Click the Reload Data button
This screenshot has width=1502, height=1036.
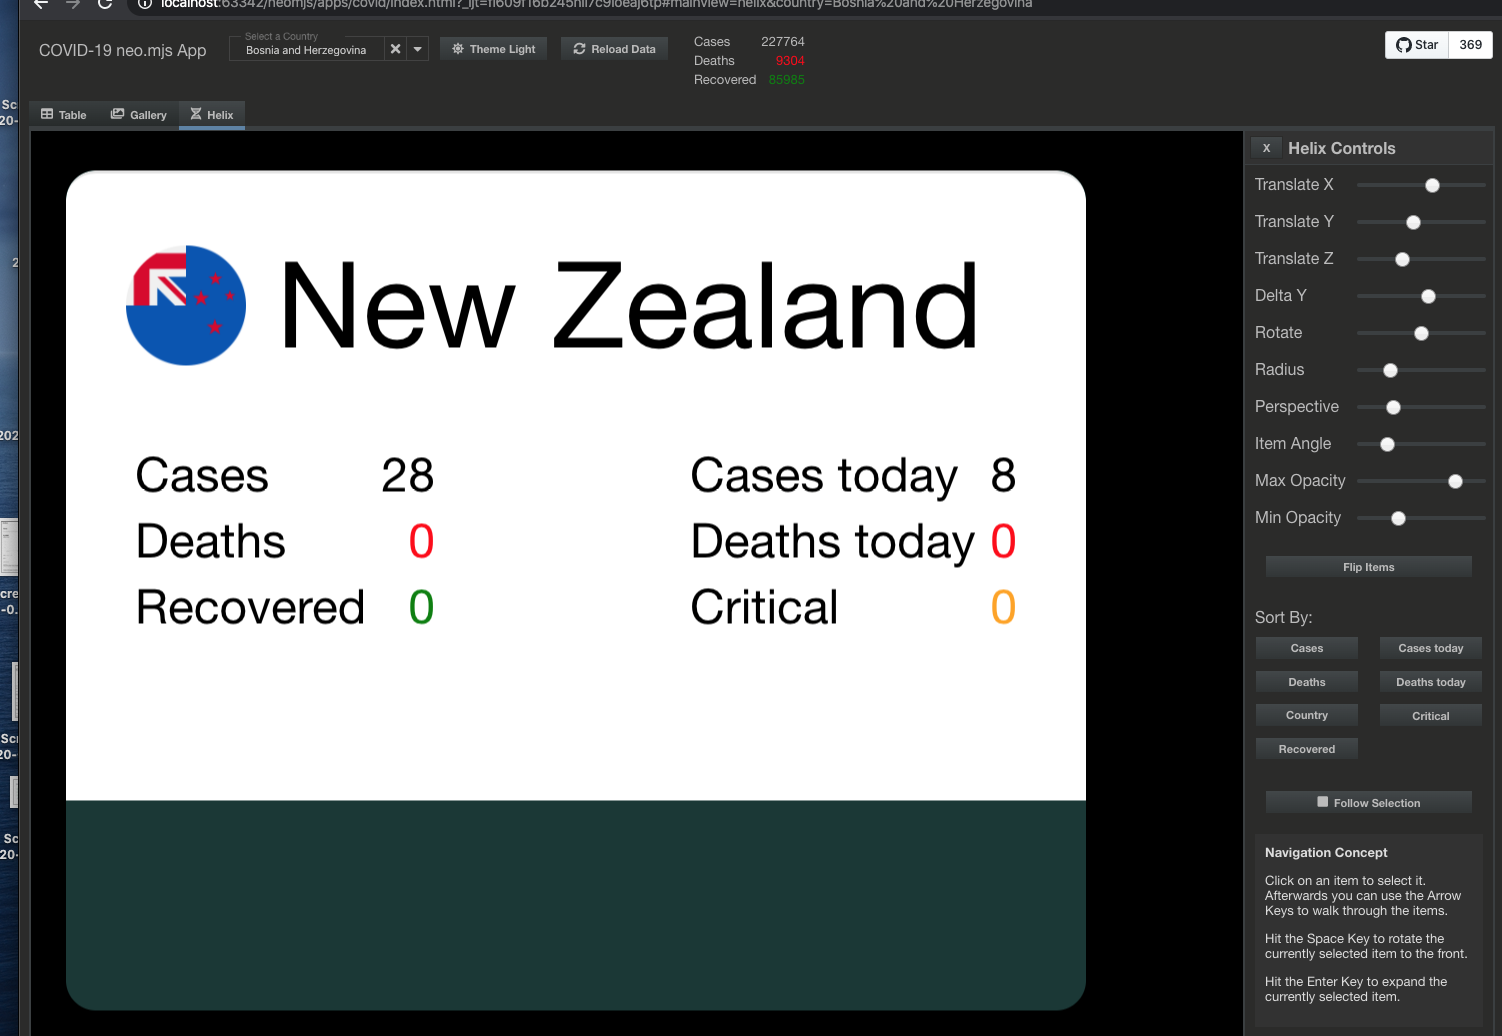click(614, 49)
